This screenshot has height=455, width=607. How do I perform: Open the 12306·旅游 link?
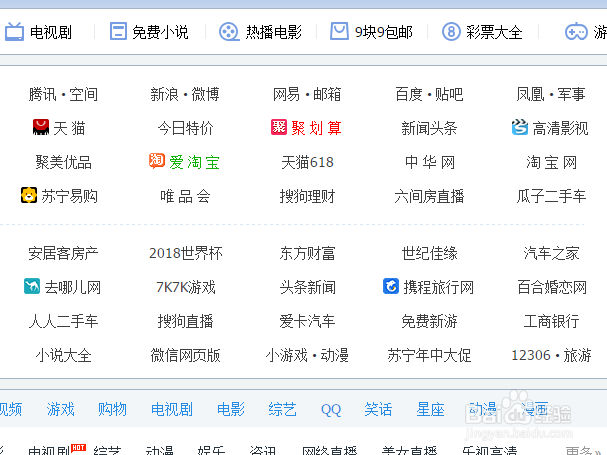551,355
